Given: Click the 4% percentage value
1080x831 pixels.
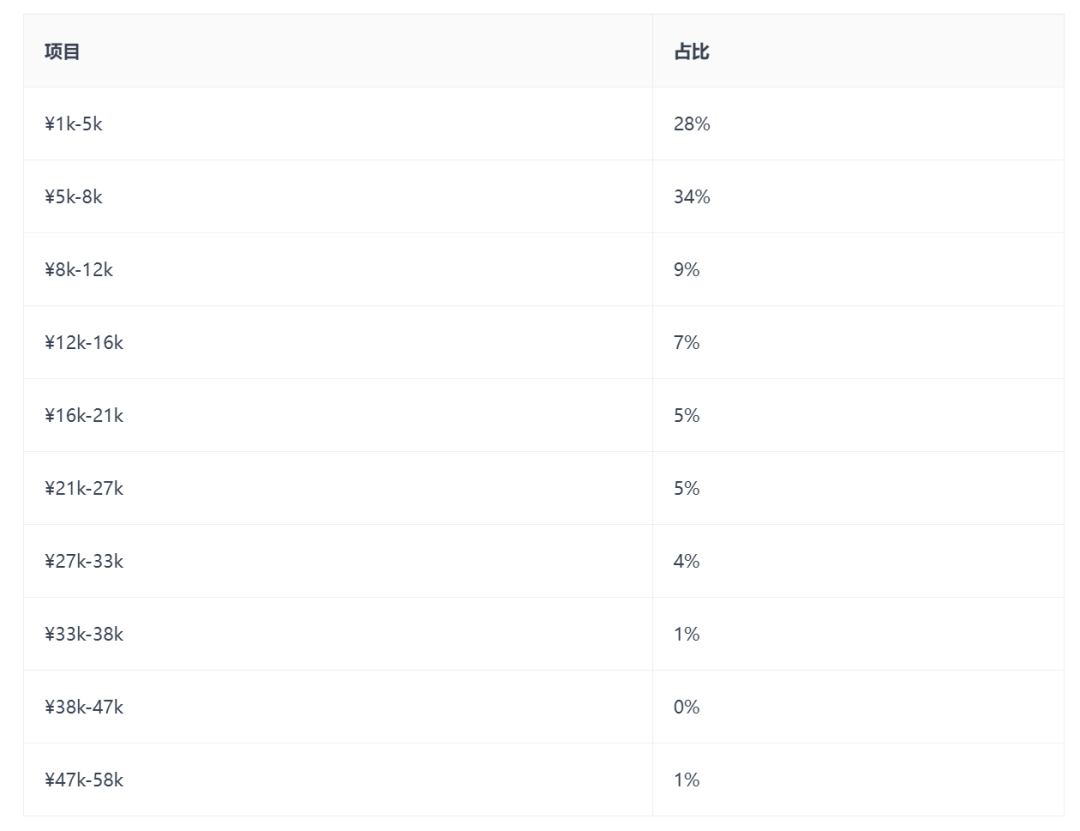Looking at the screenshot, I should [687, 562].
